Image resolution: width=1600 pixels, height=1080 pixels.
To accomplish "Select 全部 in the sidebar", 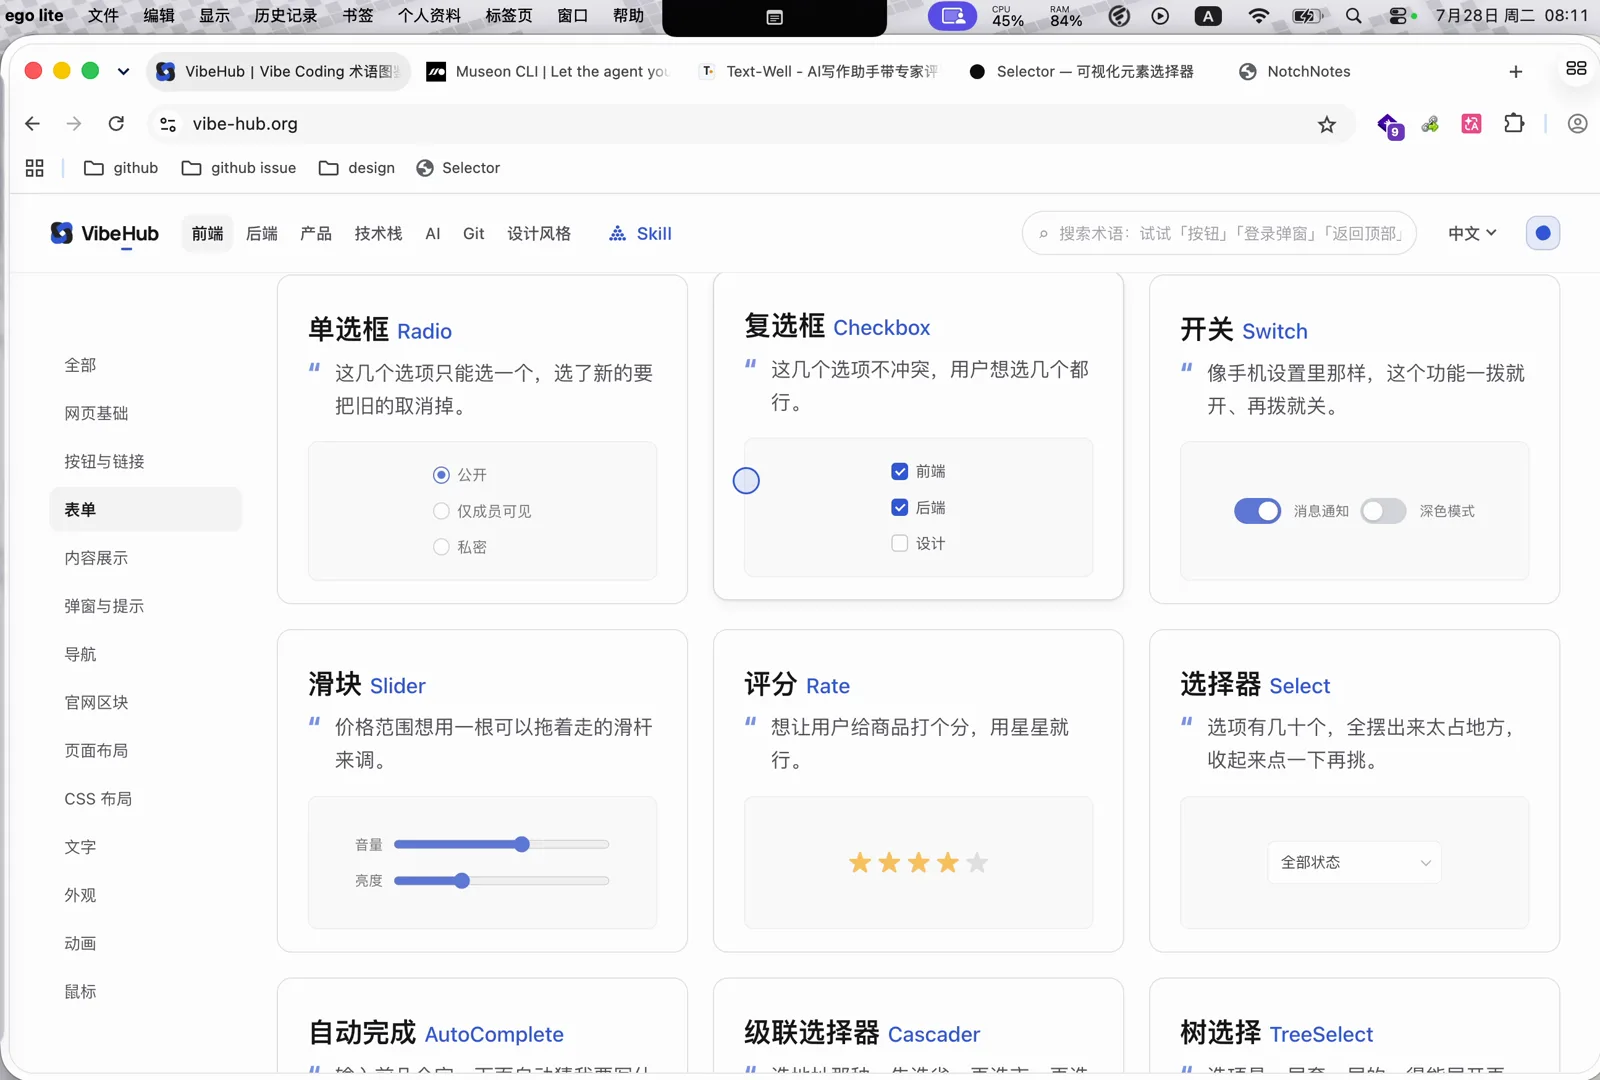I will pyautogui.click(x=146, y=365).
